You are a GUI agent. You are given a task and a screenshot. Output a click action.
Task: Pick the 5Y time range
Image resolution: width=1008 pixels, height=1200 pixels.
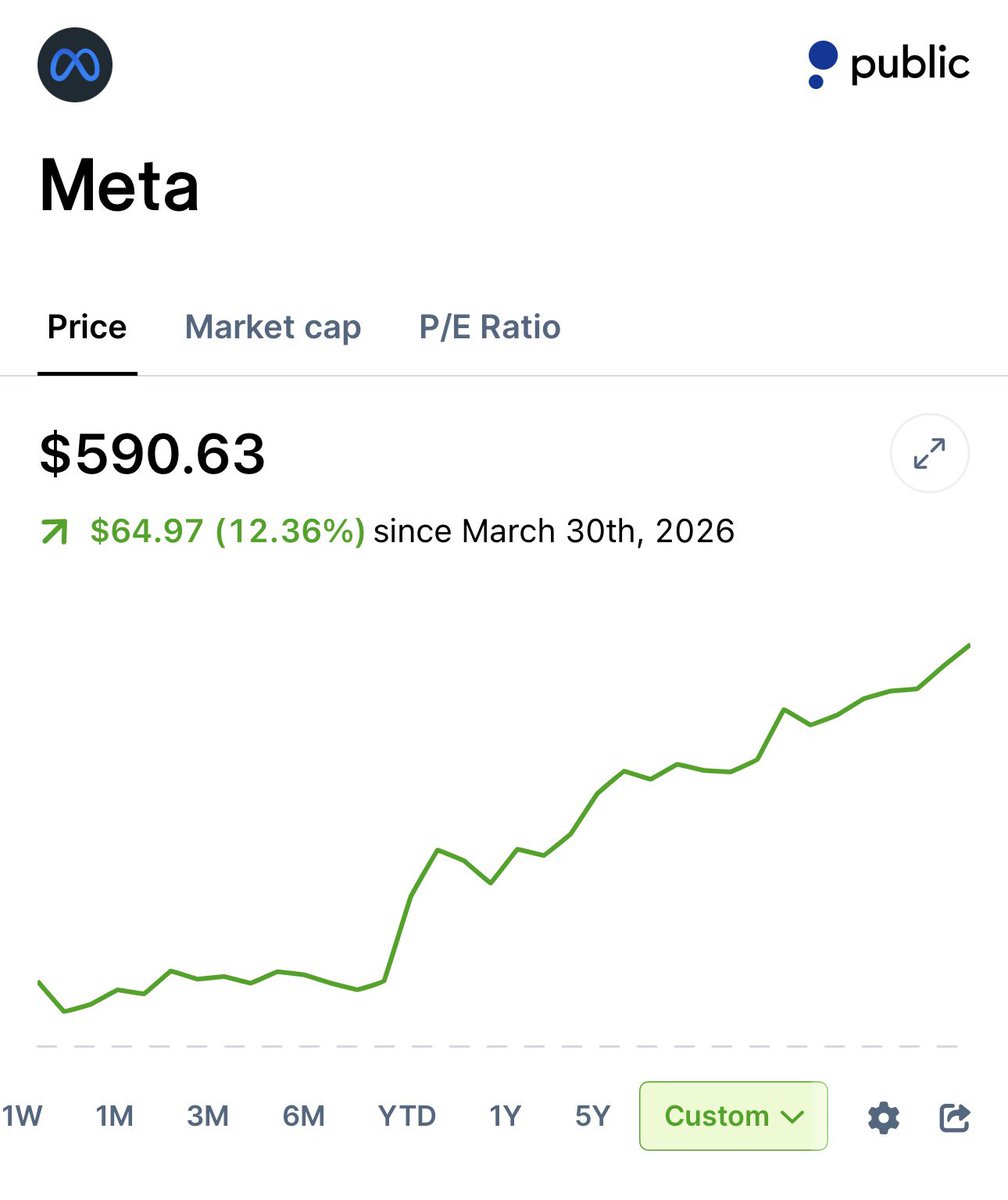(x=592, y=1116)
